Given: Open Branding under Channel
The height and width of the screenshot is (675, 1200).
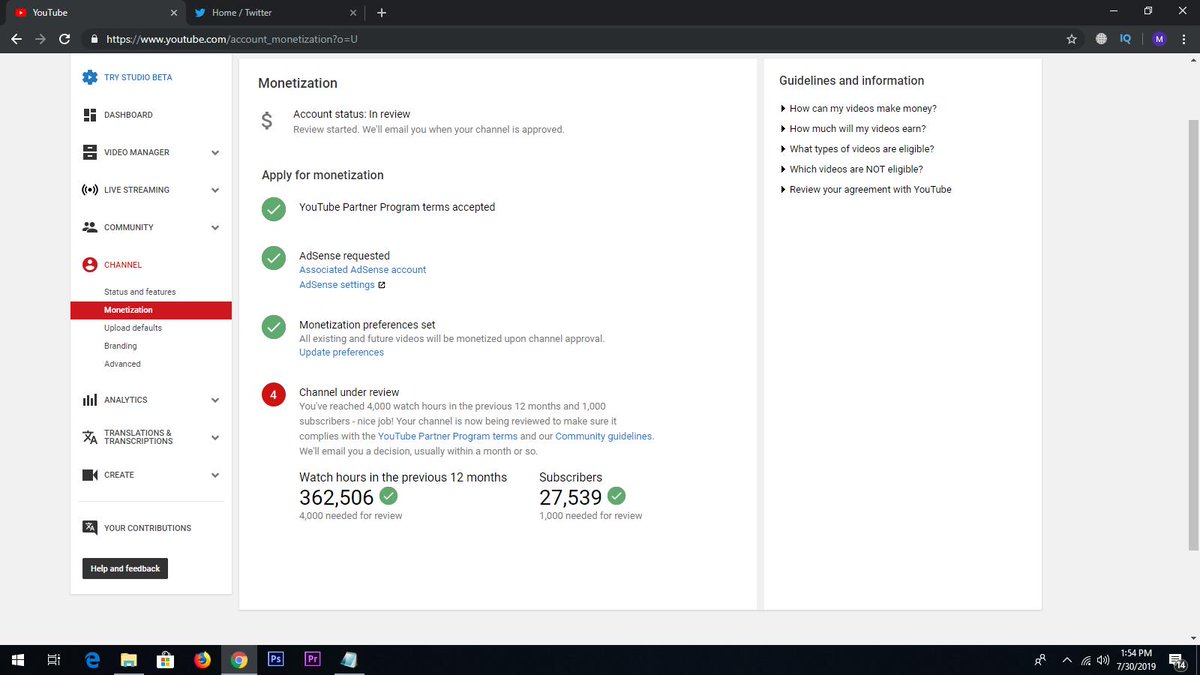Looking at the screenshot, I should click(120, 346).
